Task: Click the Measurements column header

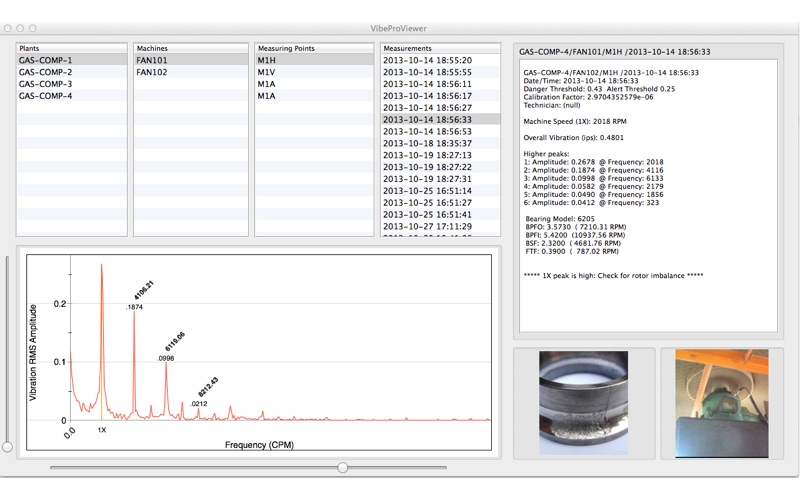Action: pos(438,48)
